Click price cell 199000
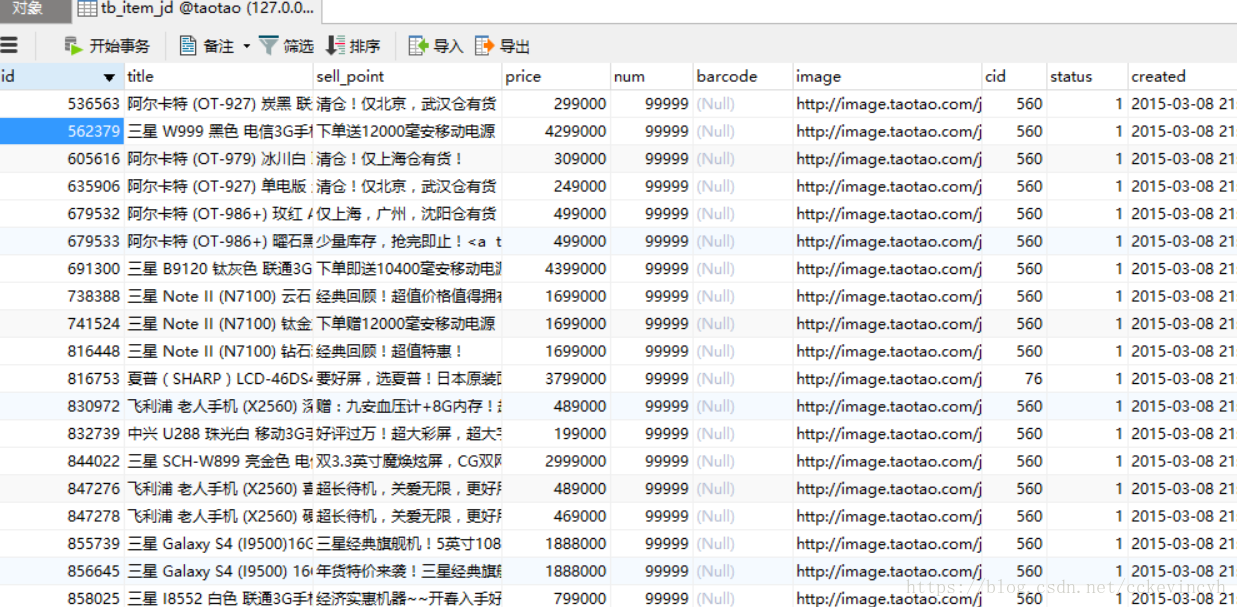 (x=556, y=434)
